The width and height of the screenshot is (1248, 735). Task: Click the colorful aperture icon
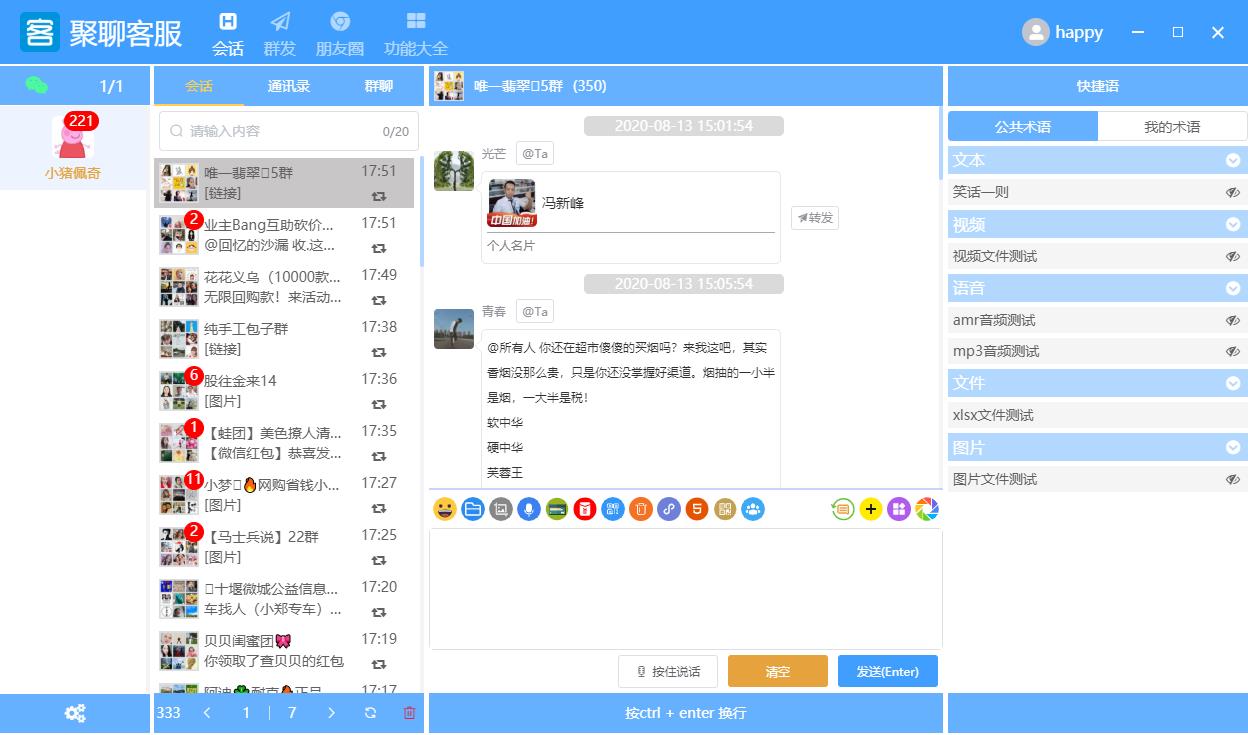pos(927,509)
